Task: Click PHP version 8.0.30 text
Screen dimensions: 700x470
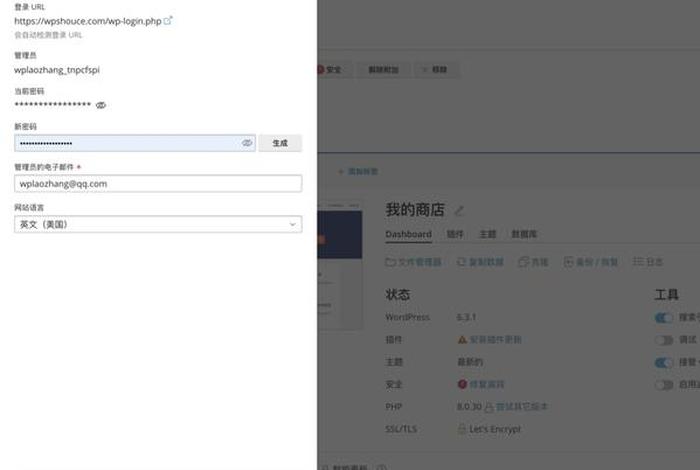Action: (x=469, y=407)
